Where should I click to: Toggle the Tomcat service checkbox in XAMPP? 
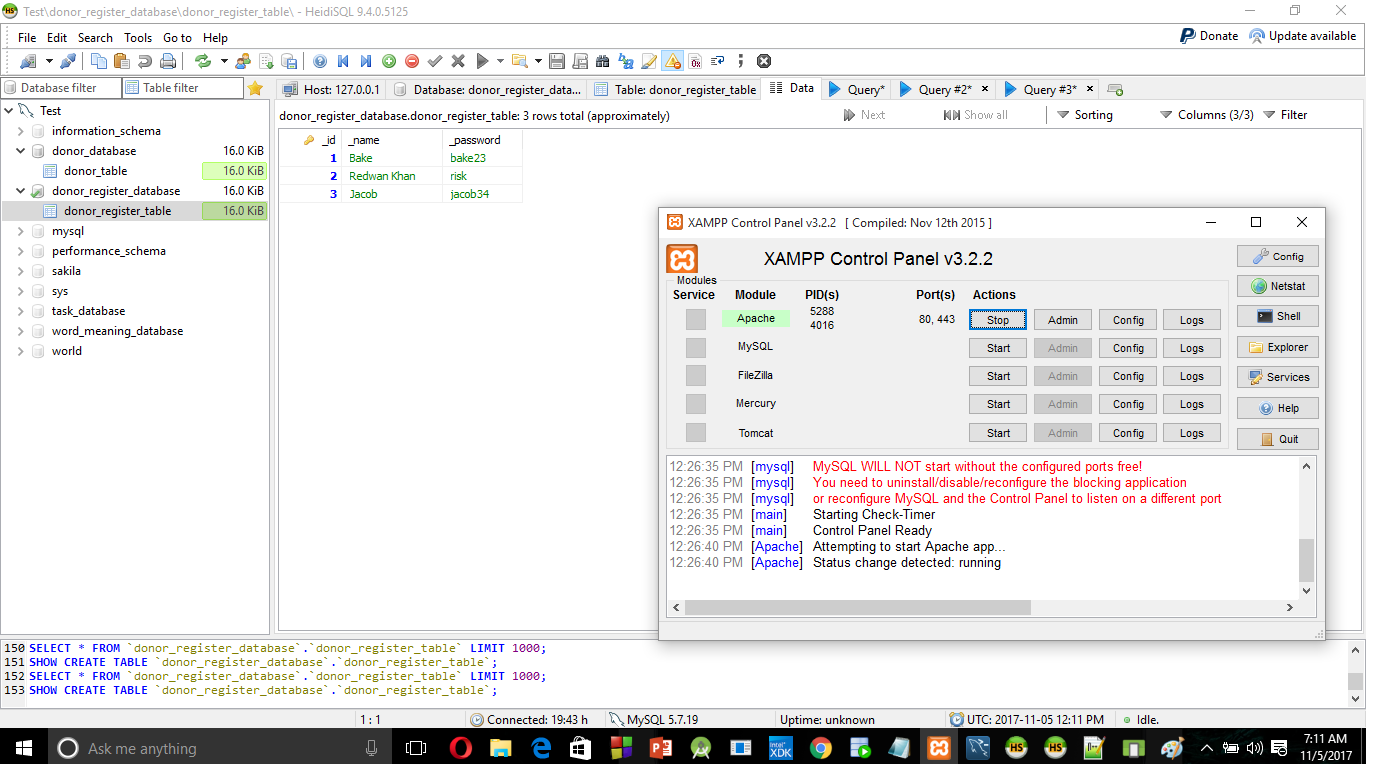tap(696, 433)
